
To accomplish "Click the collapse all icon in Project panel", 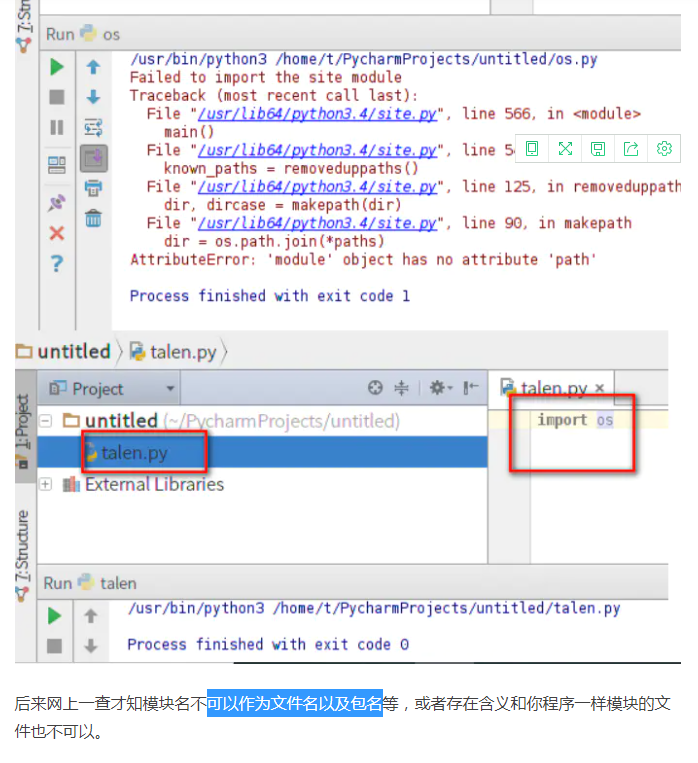I will [x=401, y=388].
